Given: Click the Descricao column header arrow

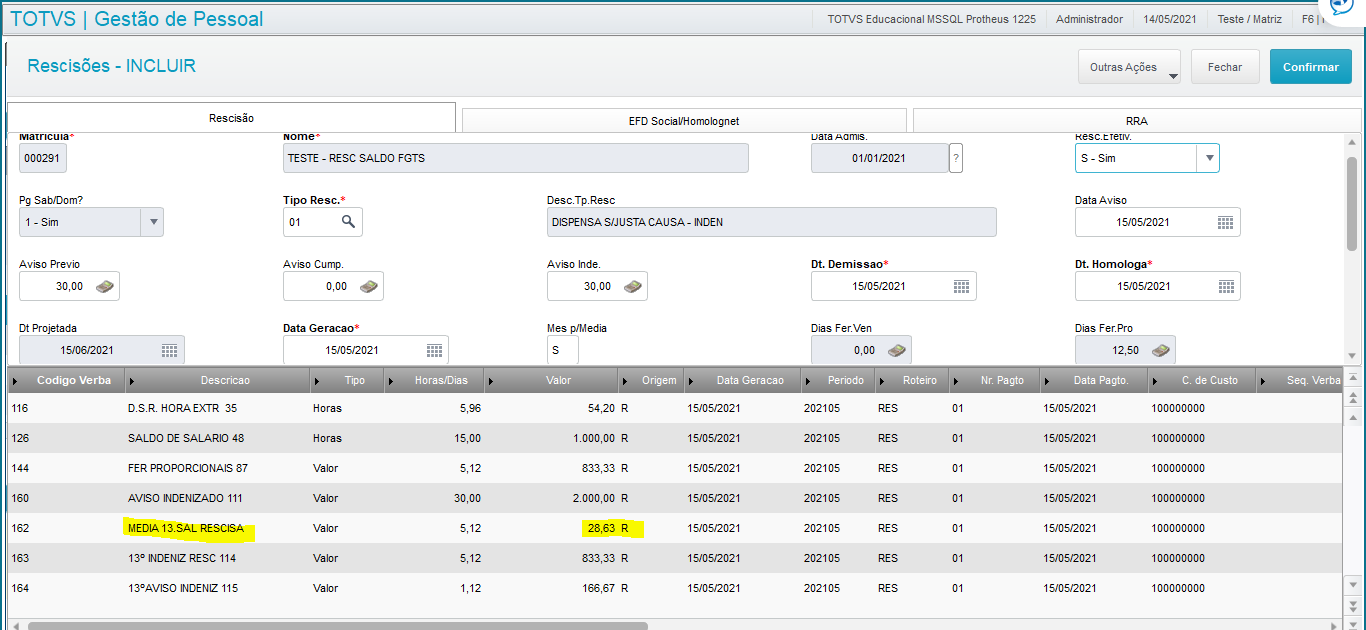Looking at the screenshot, I should (x=133, y=381).
